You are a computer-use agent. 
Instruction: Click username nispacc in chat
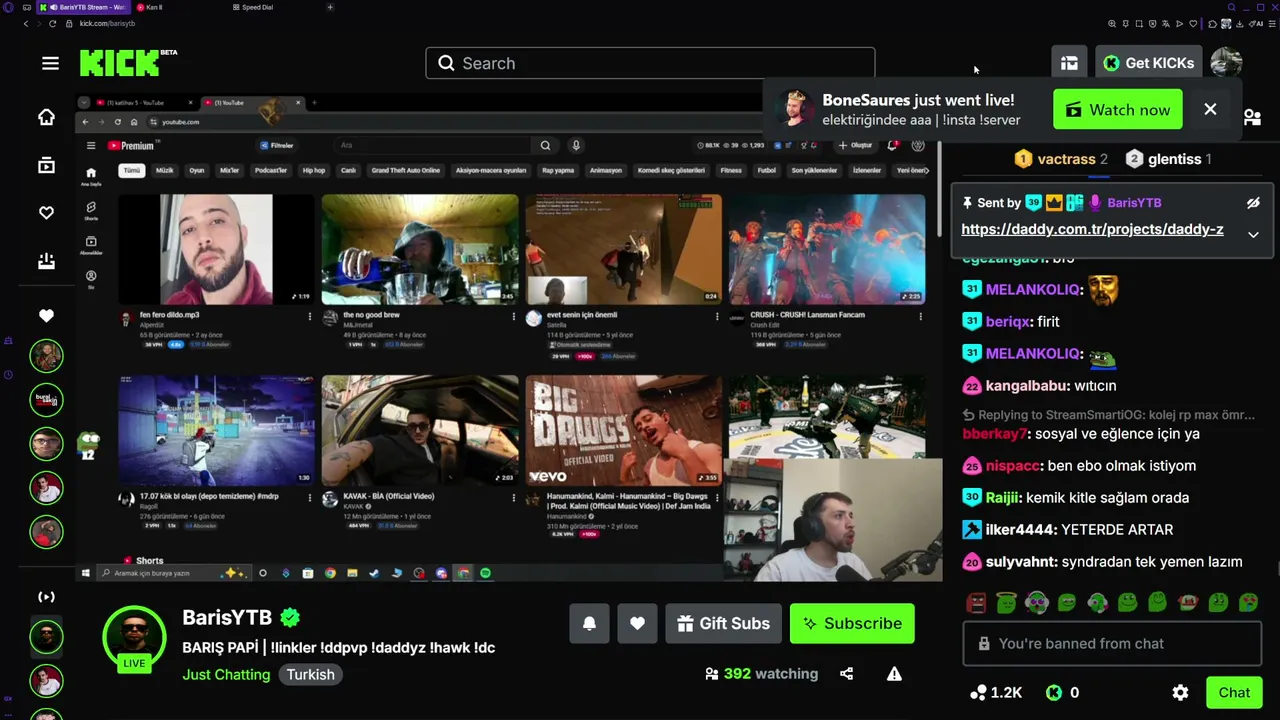tap(1012, 466)
